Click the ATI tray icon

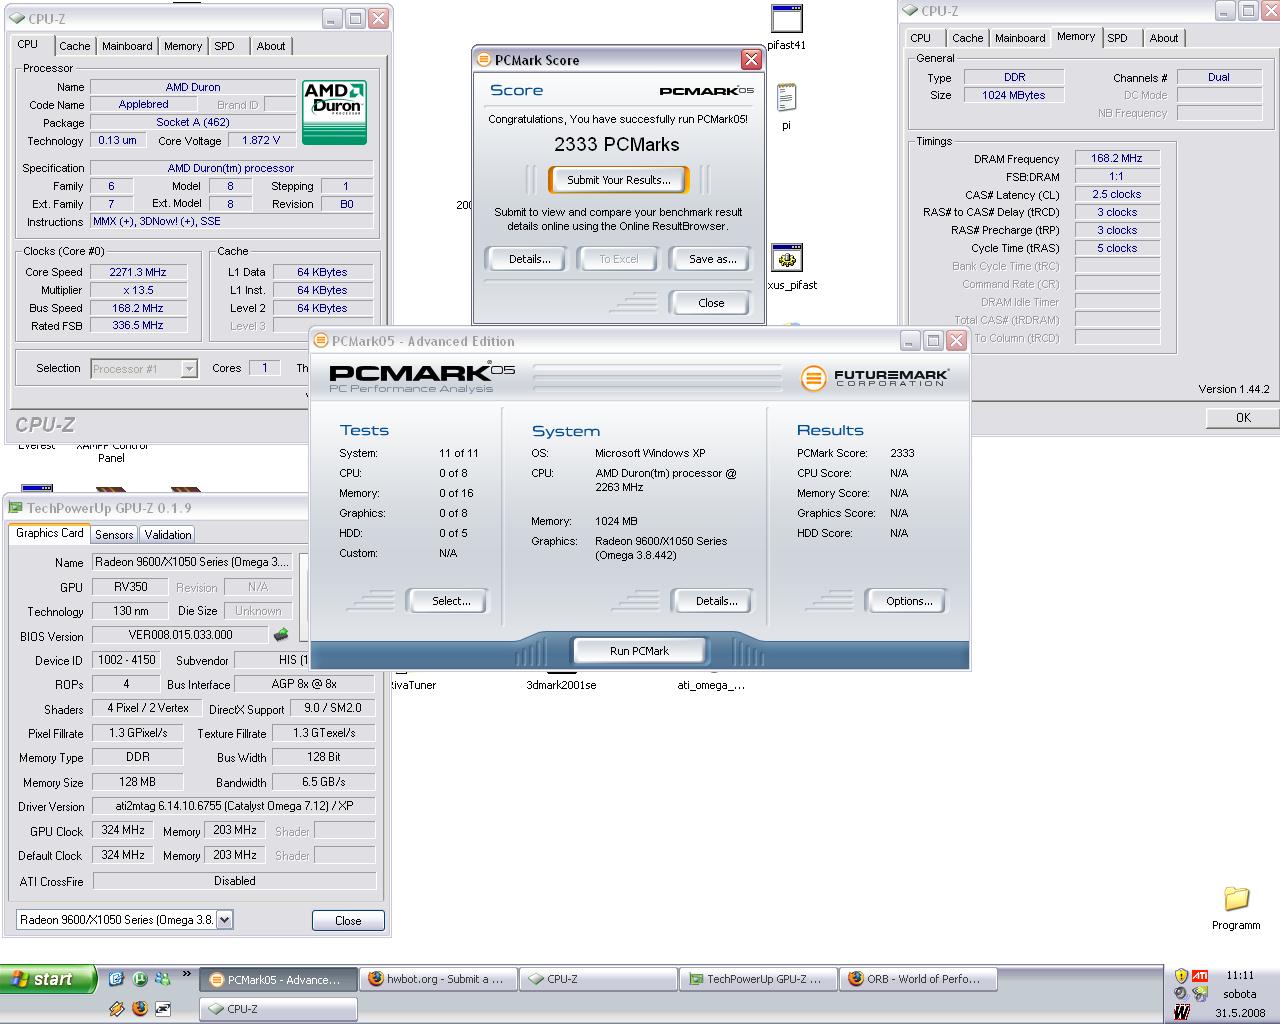click(1200, 975)
